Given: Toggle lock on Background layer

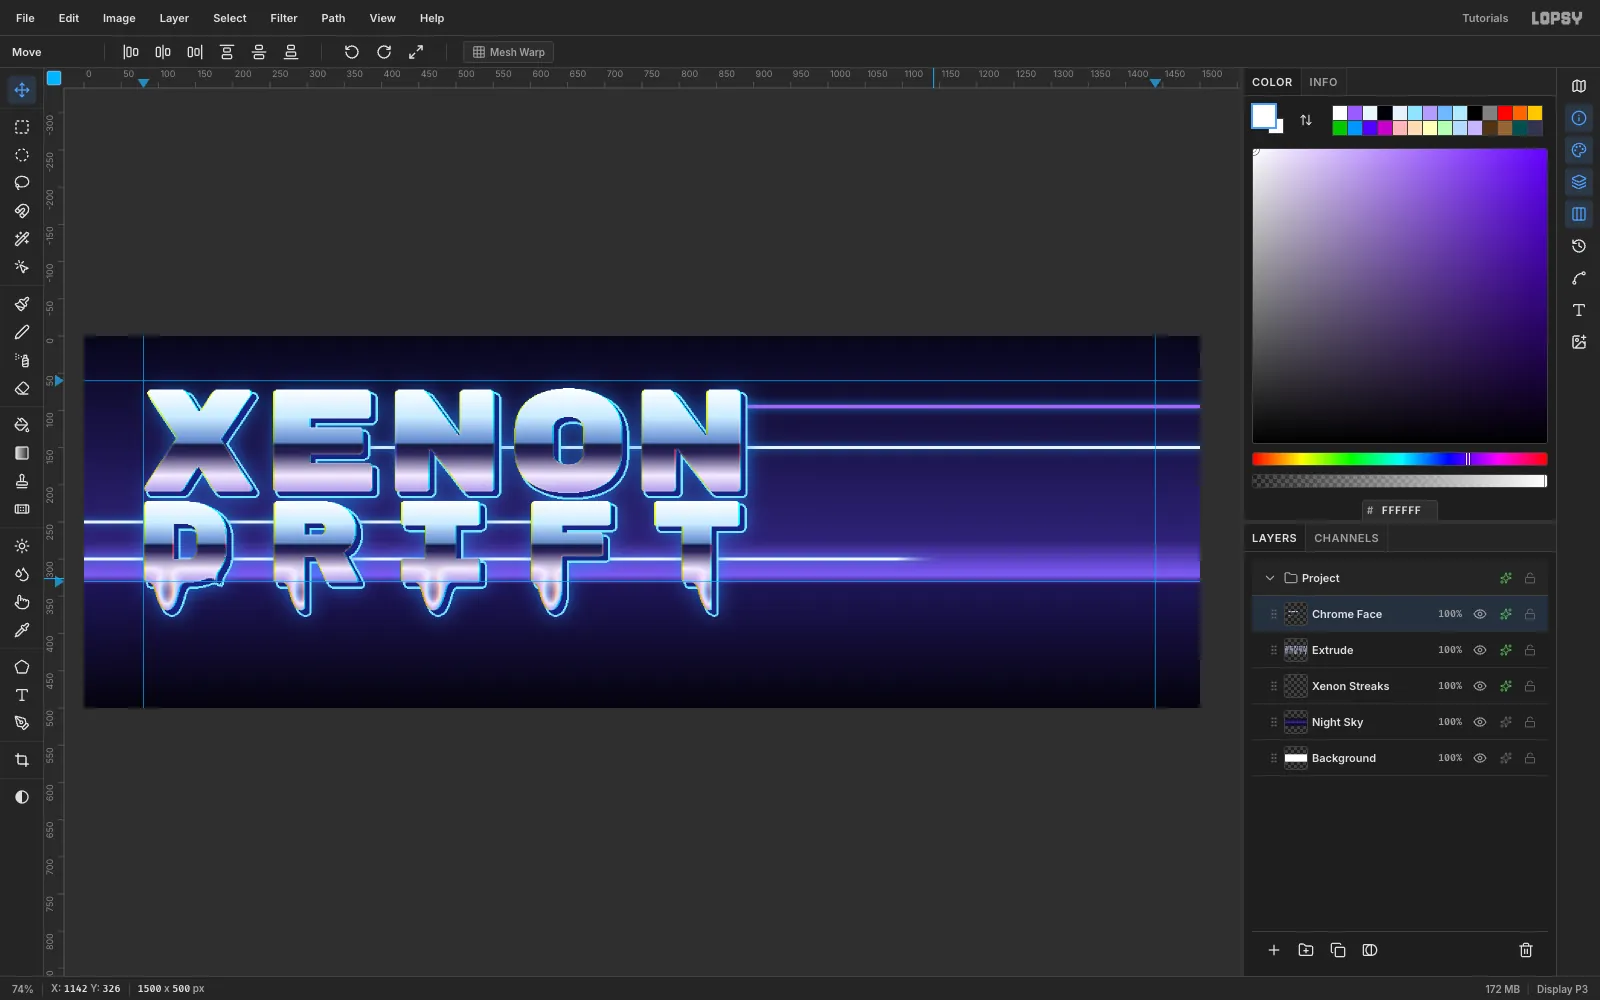Looking at the screenshot, I should coord(1530,758).
